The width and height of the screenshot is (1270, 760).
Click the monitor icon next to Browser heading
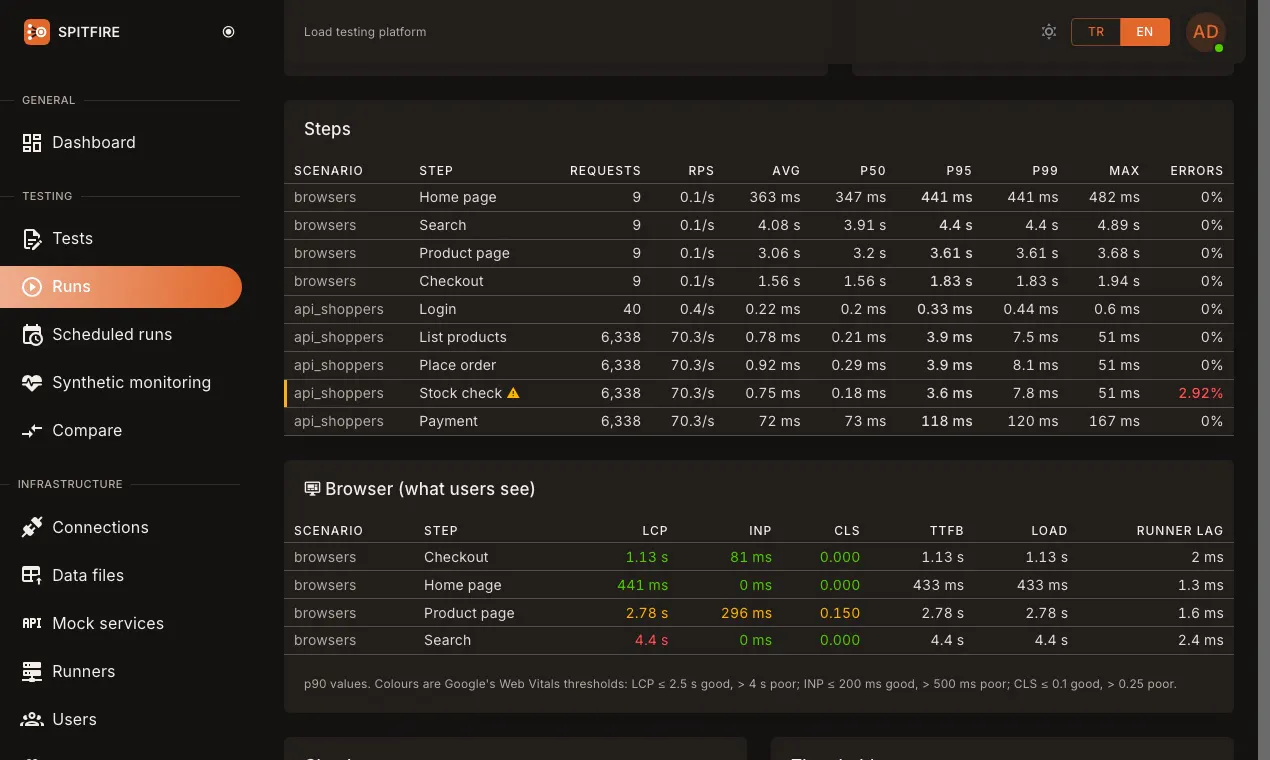coord(312,489)
